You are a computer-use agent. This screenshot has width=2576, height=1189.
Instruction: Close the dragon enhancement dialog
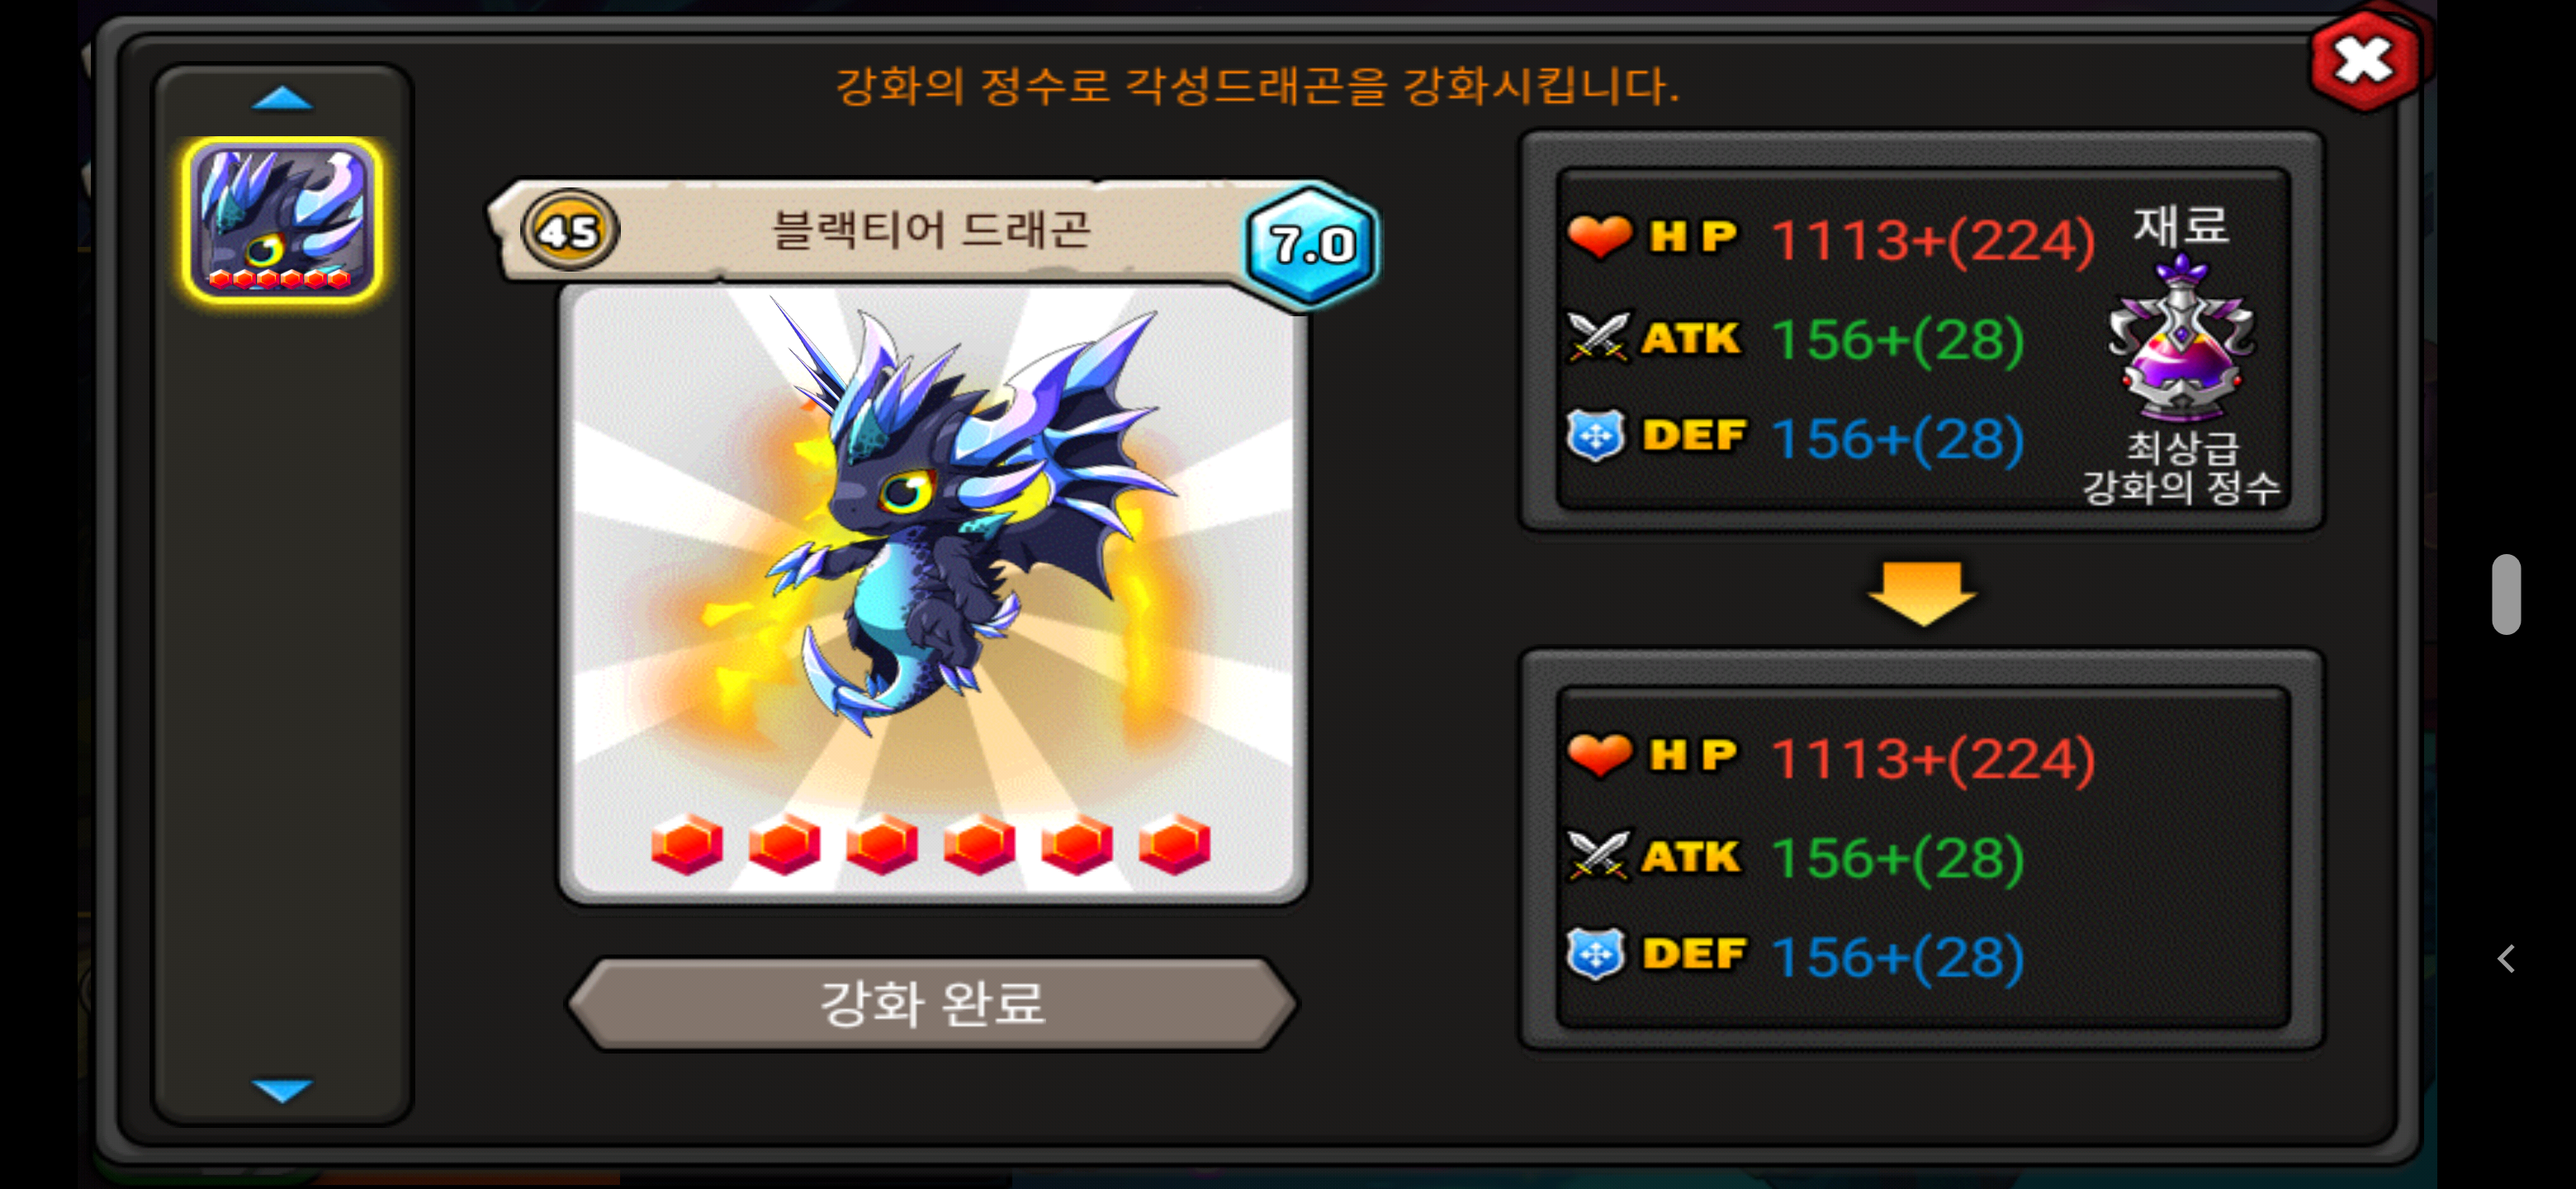click(x=2364, y=61)
